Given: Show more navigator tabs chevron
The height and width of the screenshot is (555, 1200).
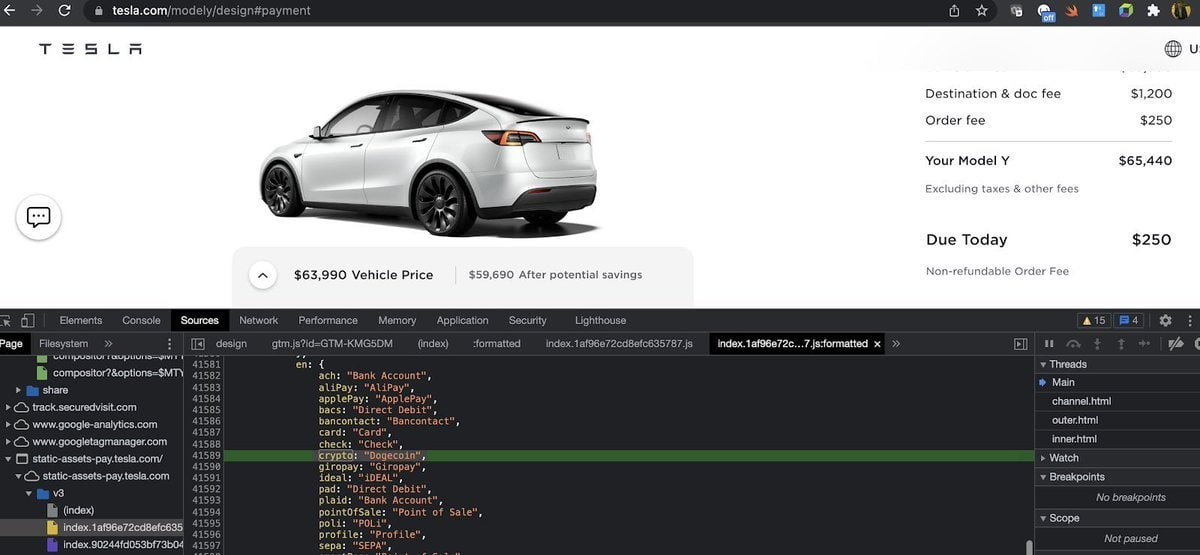Looking at the screenshot, I should (x=108, y=344).
